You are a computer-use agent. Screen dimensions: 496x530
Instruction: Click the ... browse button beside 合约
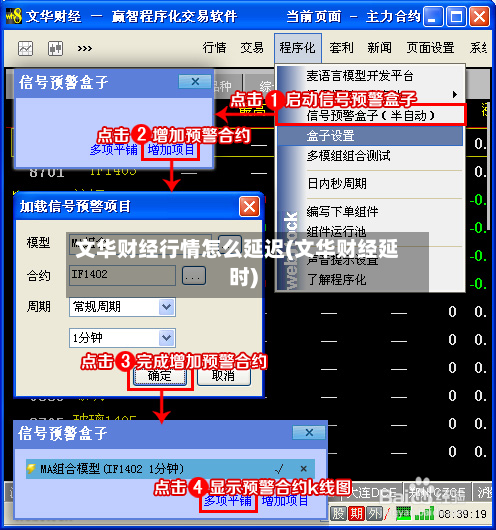[194, 275]
